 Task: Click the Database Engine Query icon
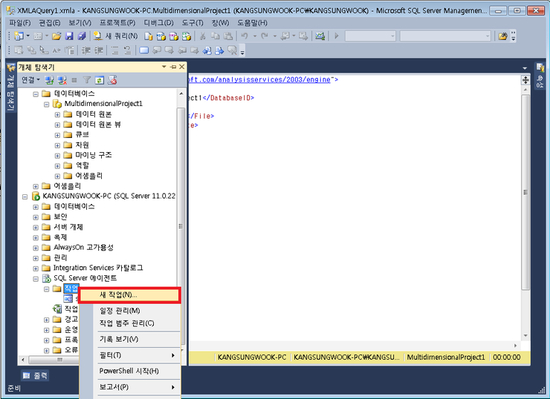point(148,36)
